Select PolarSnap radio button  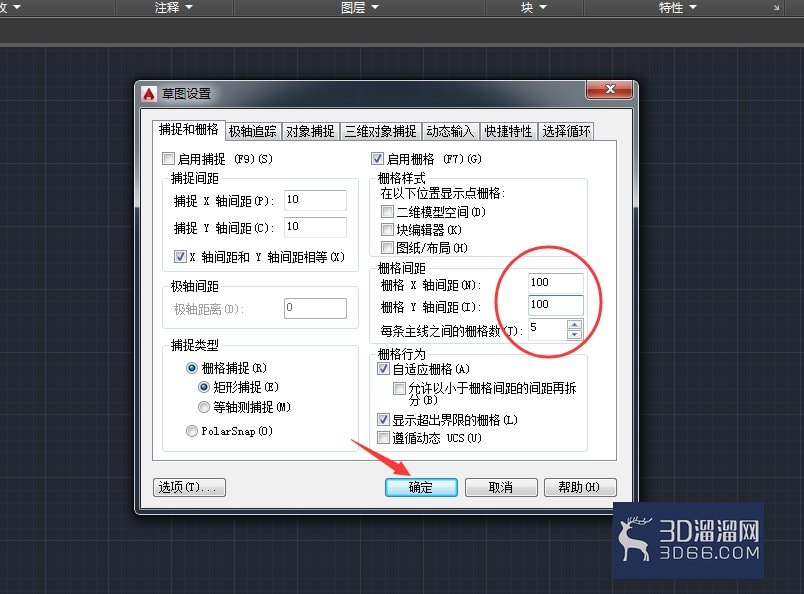192,431
